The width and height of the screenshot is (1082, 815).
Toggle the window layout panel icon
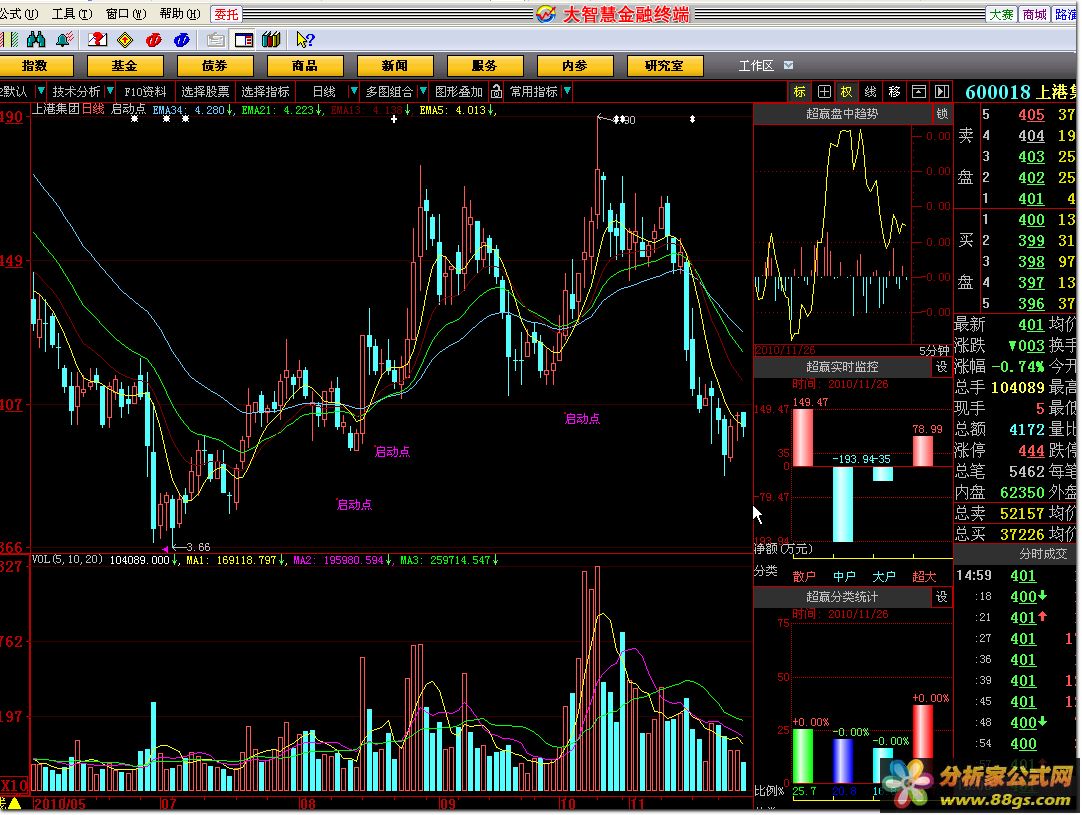(244, 39)
